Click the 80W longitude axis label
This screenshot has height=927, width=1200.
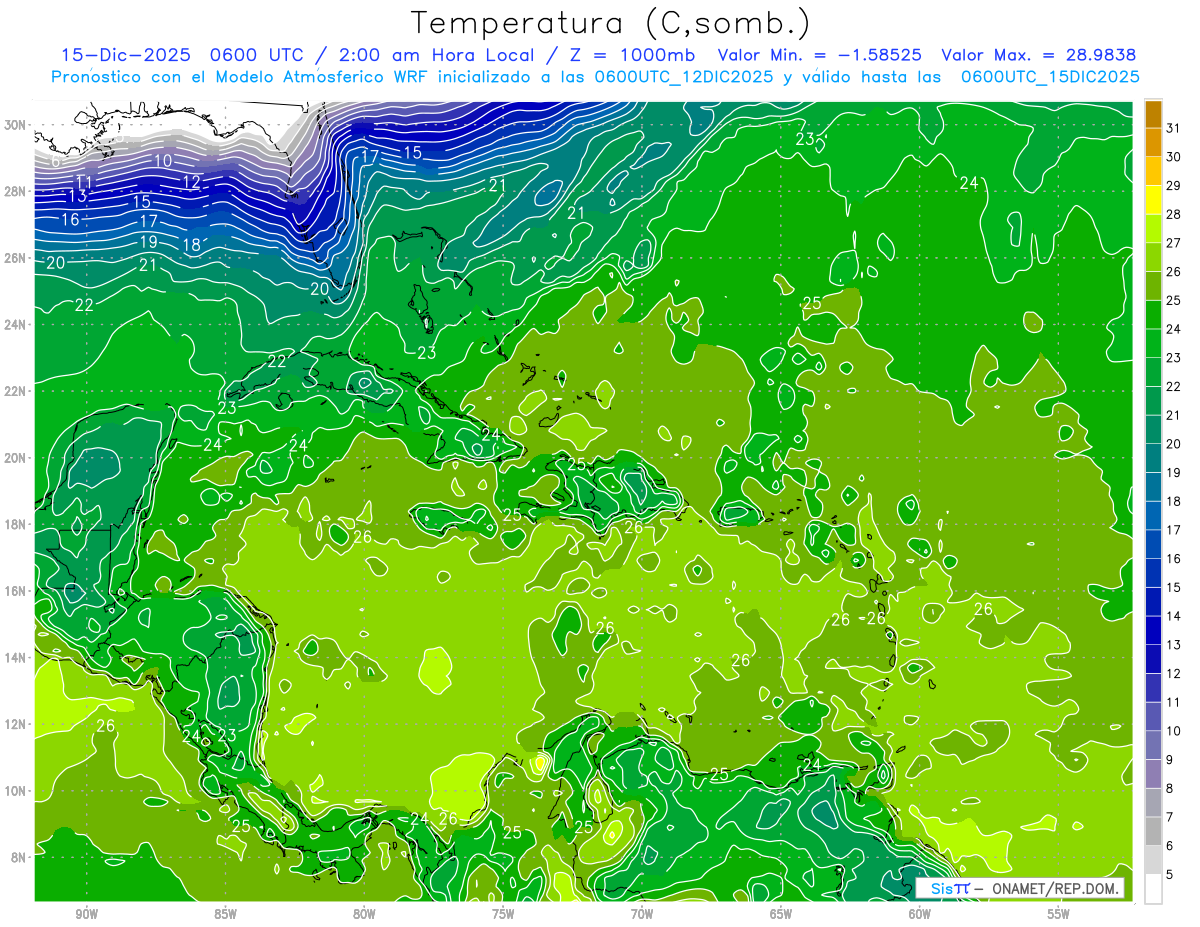[x=364, y=915]
